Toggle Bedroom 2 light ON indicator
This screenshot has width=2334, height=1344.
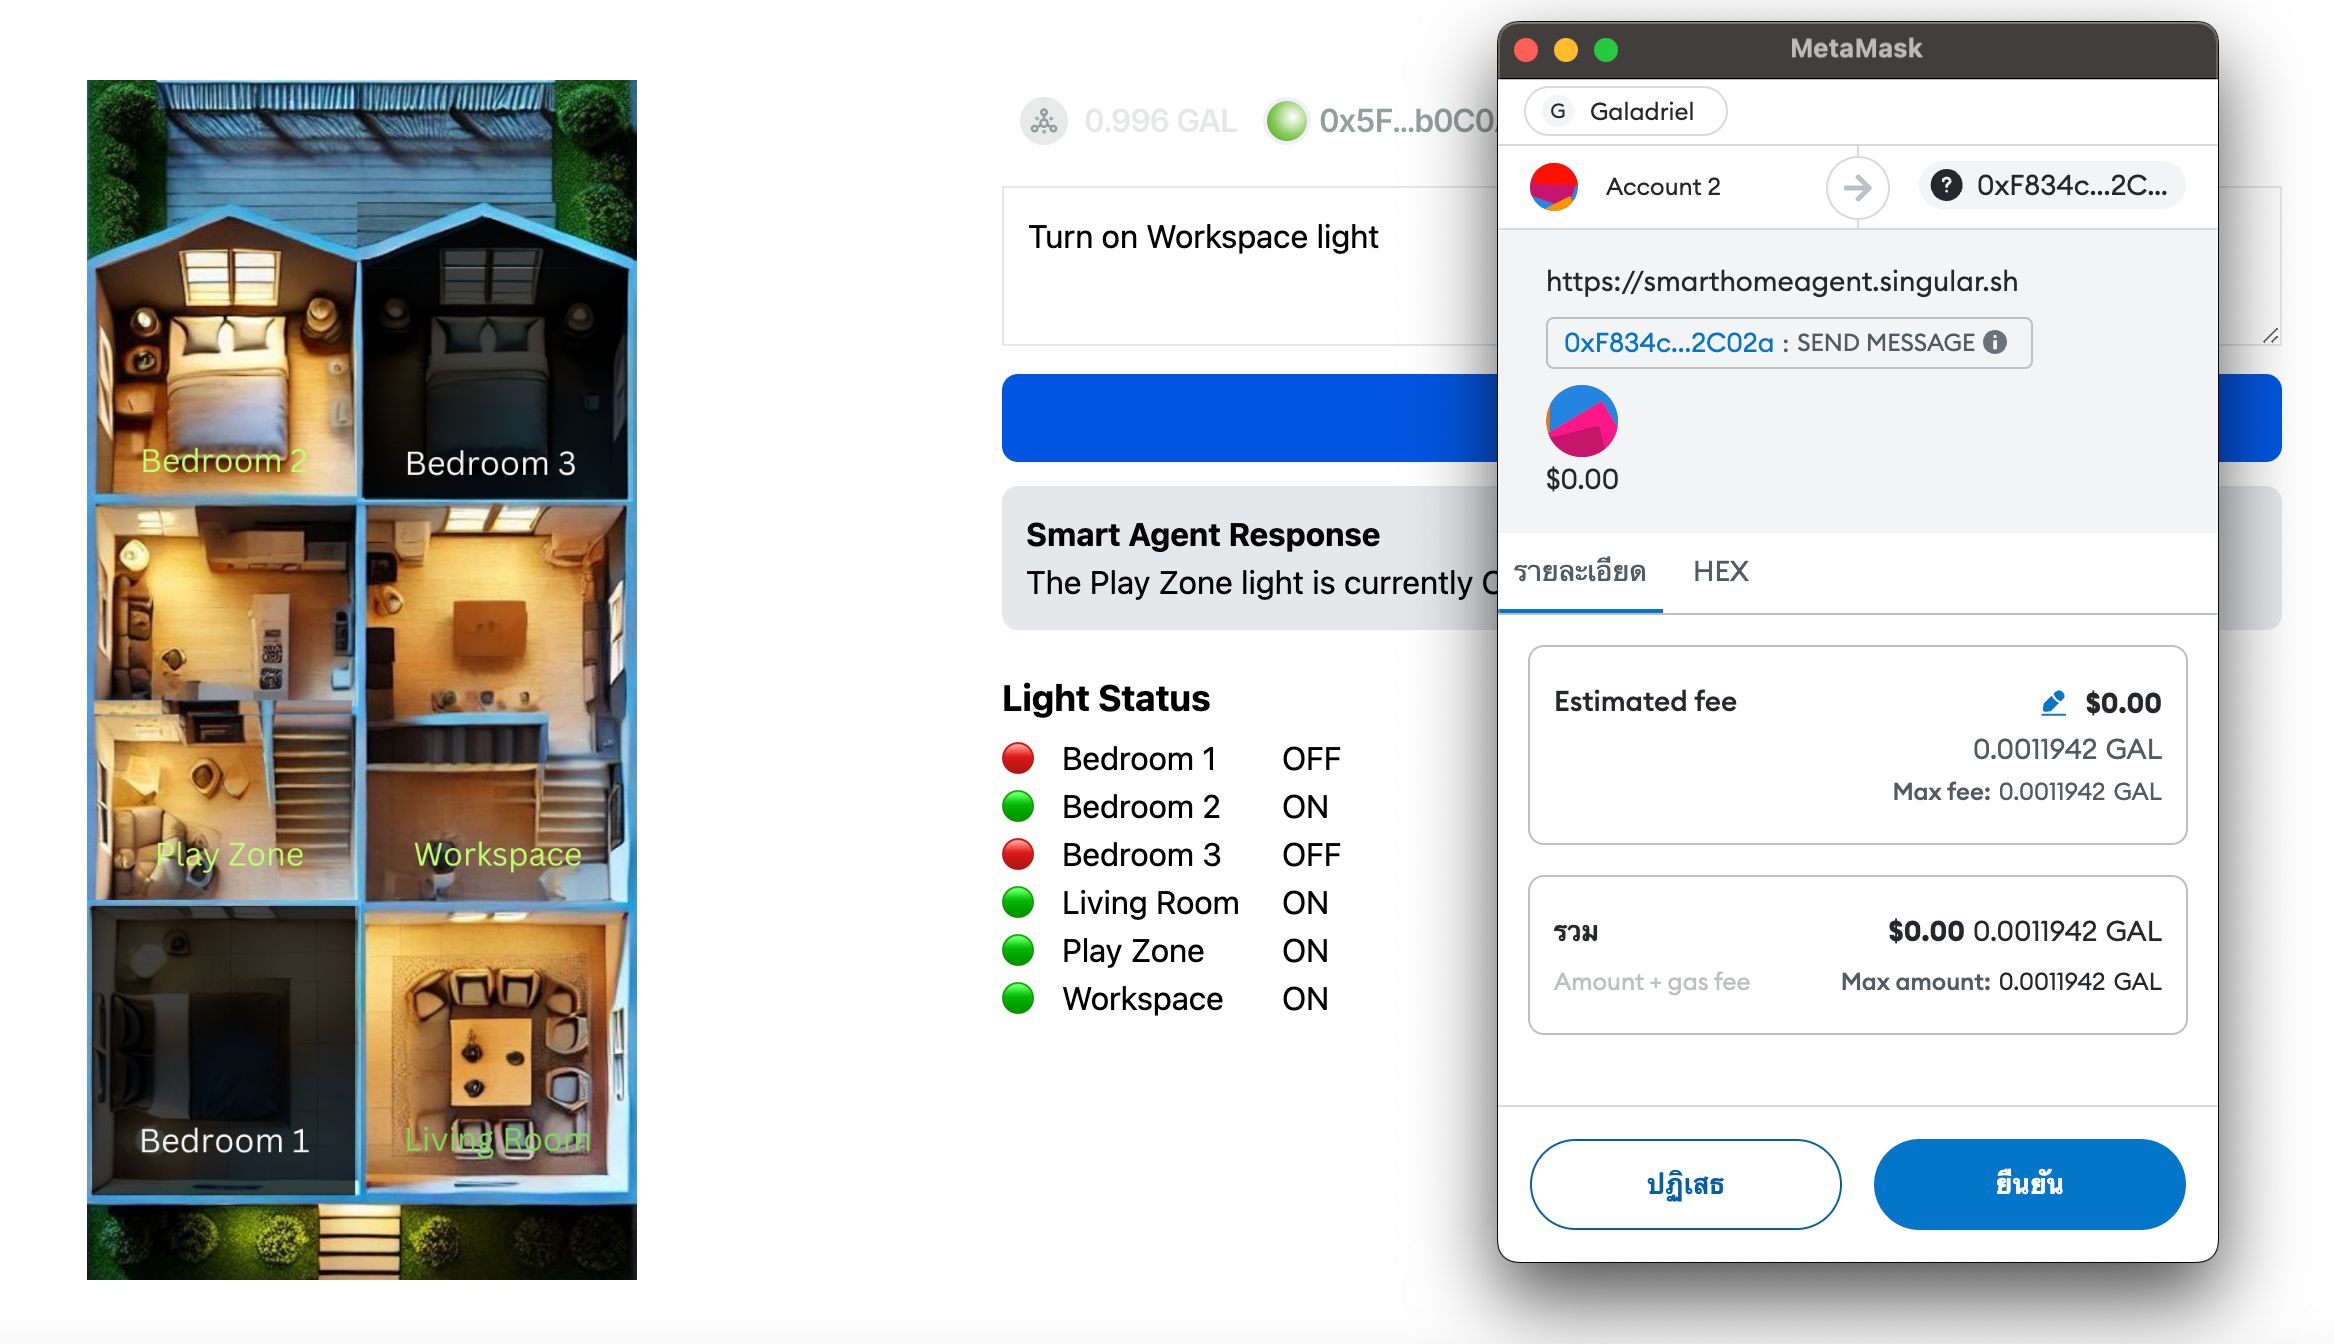pos(1021,807)
